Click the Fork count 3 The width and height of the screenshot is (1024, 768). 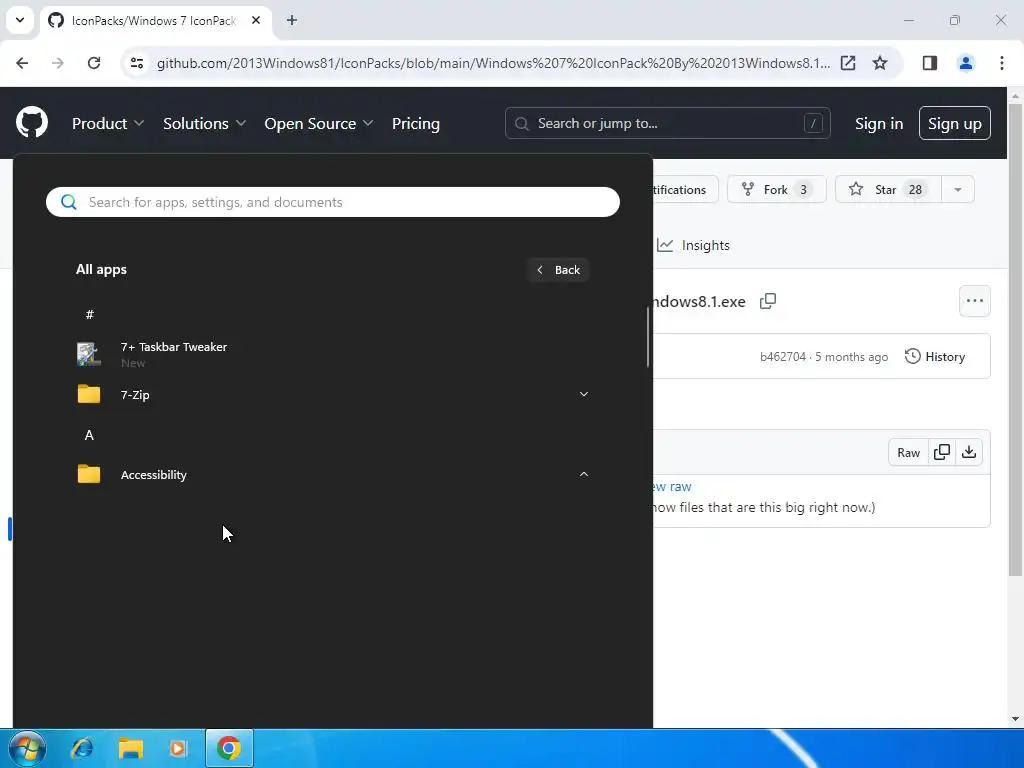(x=803, y=189)
